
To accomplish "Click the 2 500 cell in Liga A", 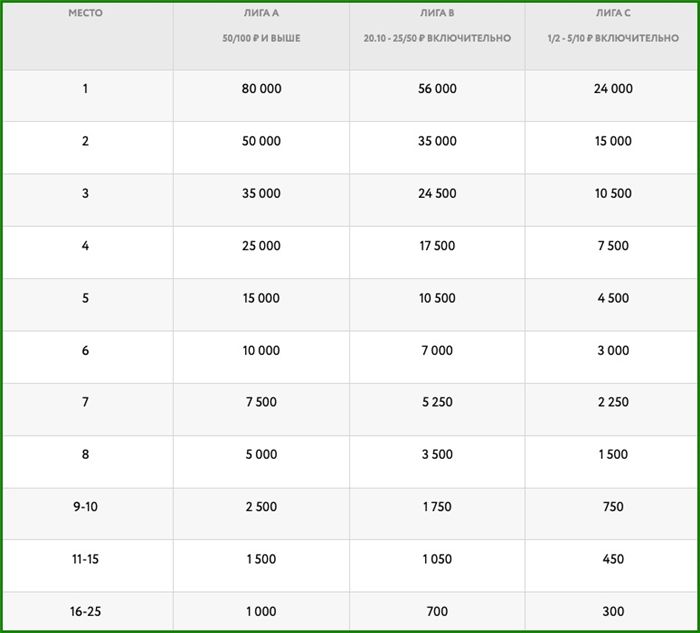I will [261, 507].
